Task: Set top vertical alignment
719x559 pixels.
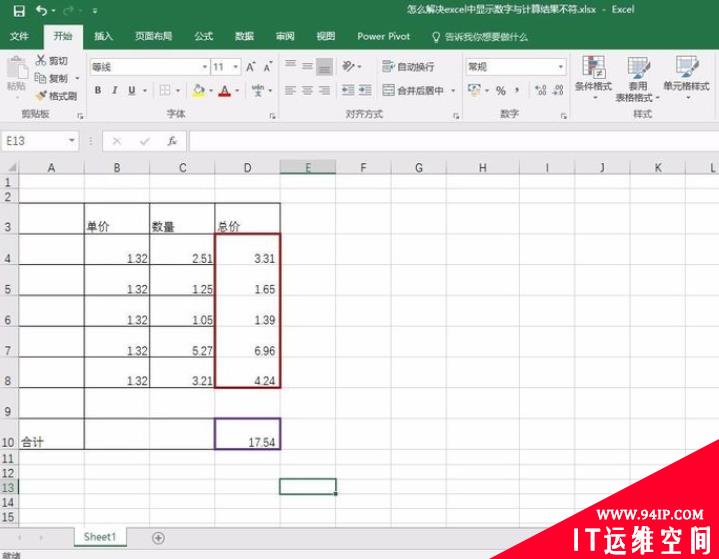Action: (290, 64)
